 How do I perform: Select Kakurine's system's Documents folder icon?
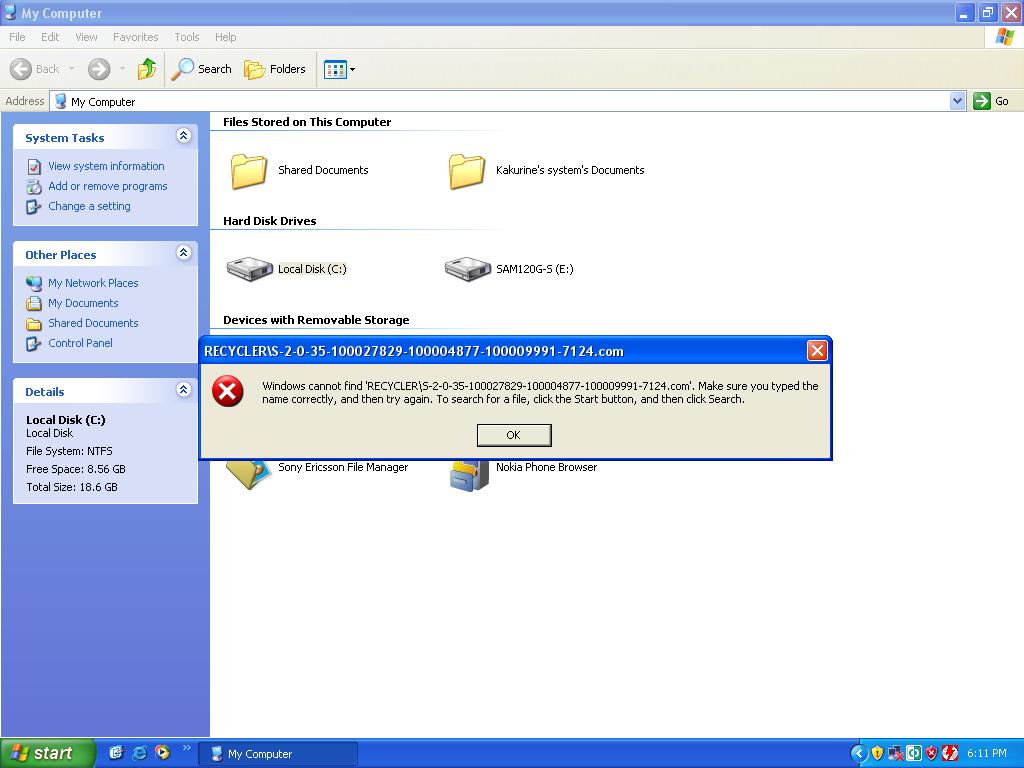coord(467,171)
